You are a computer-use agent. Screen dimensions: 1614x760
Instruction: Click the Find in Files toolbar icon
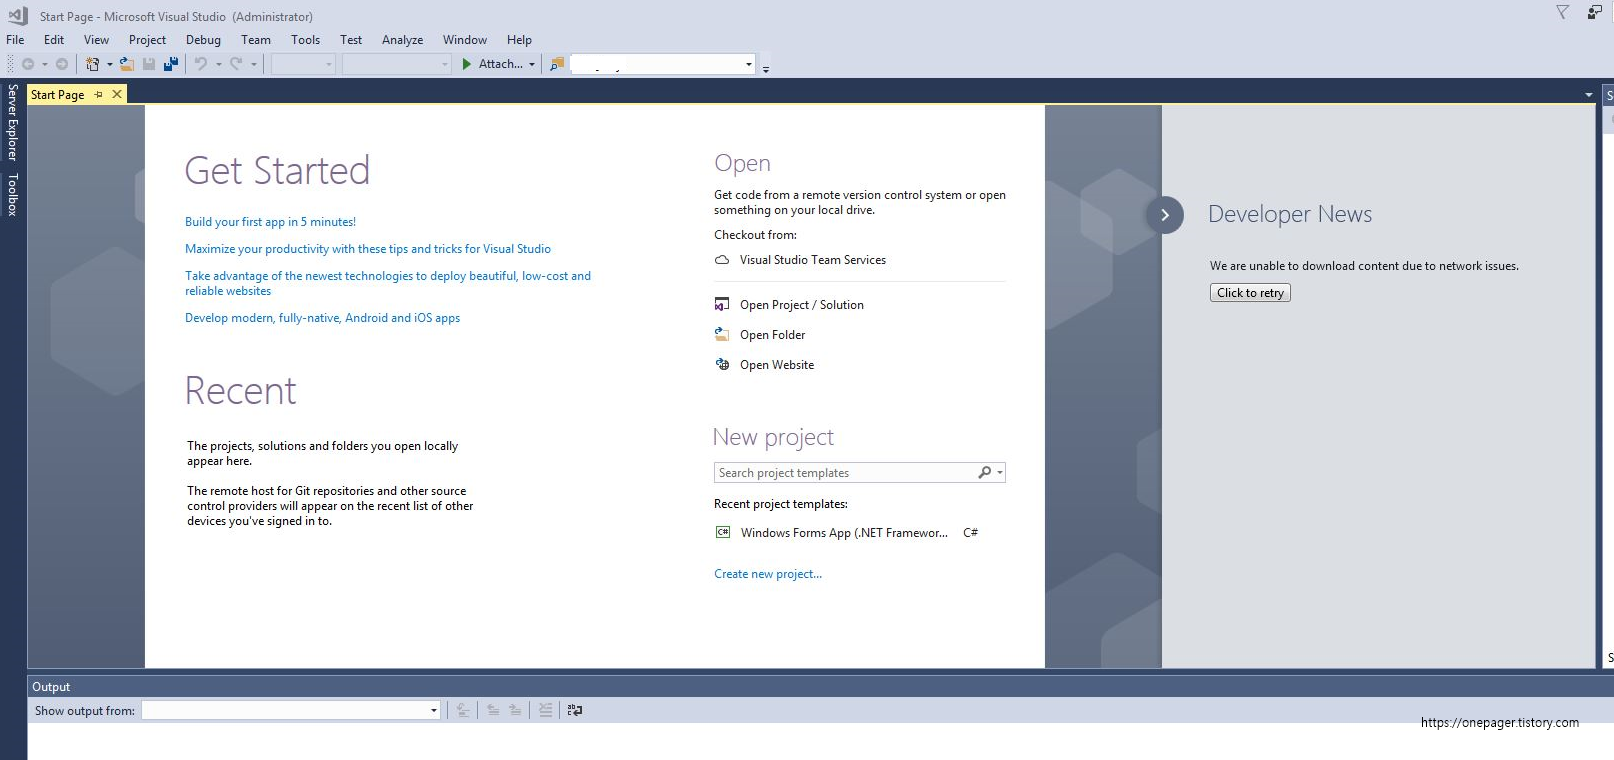(x=557, y=64)
